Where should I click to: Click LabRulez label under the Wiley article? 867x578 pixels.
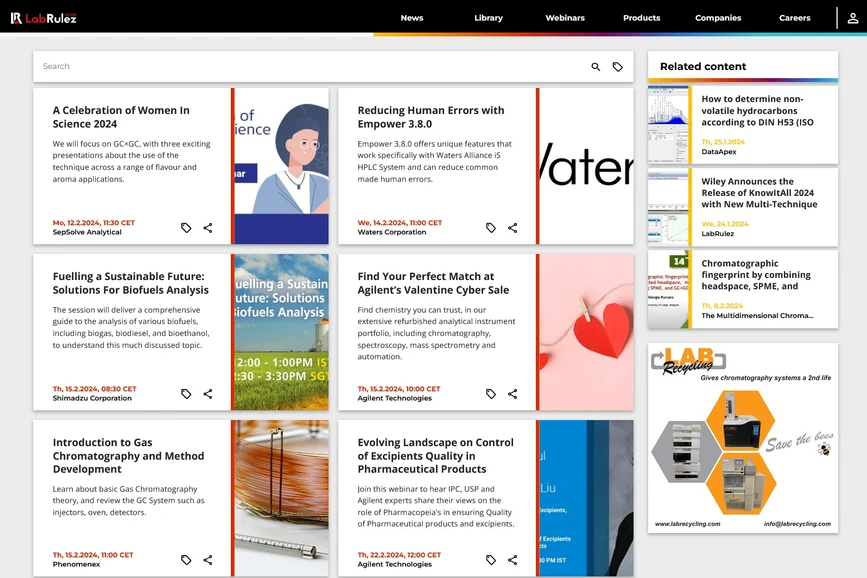tap(718, 233)
